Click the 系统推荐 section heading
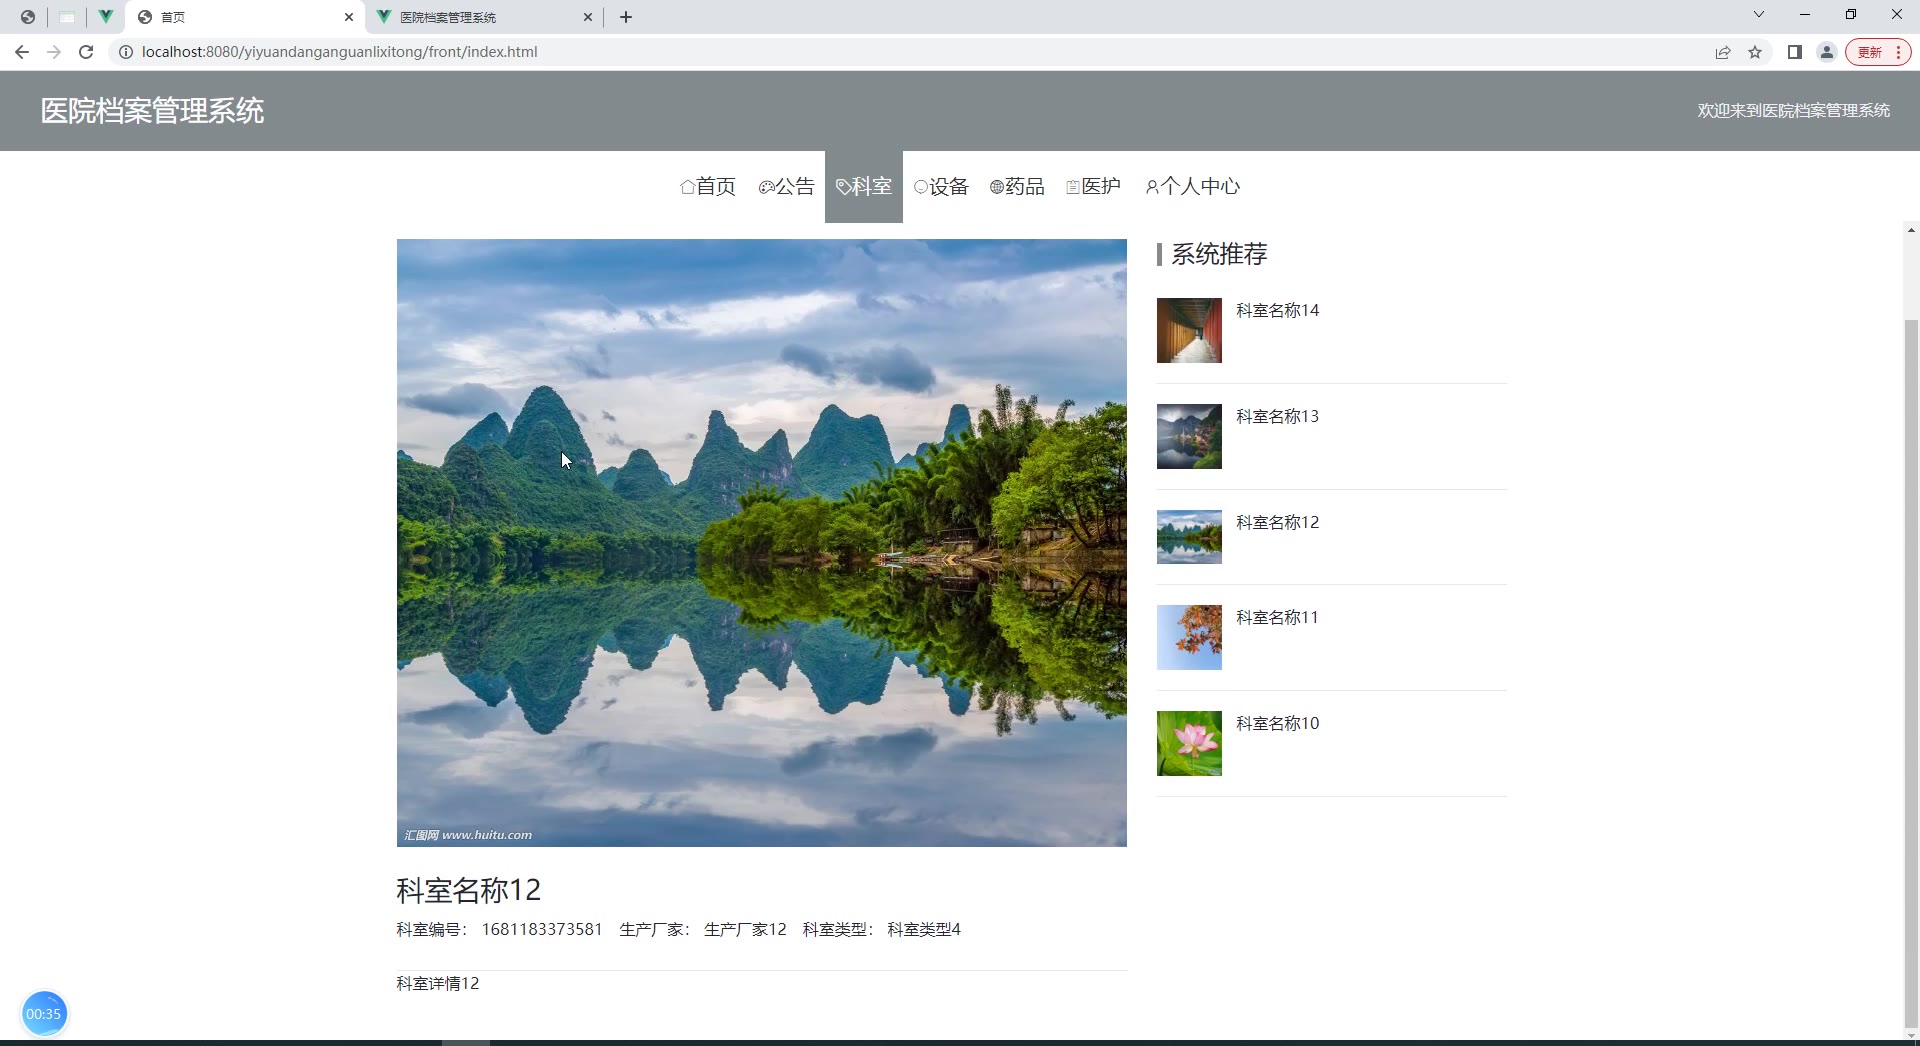This screenshot has width=1920, height=1046. point(1219,254)
